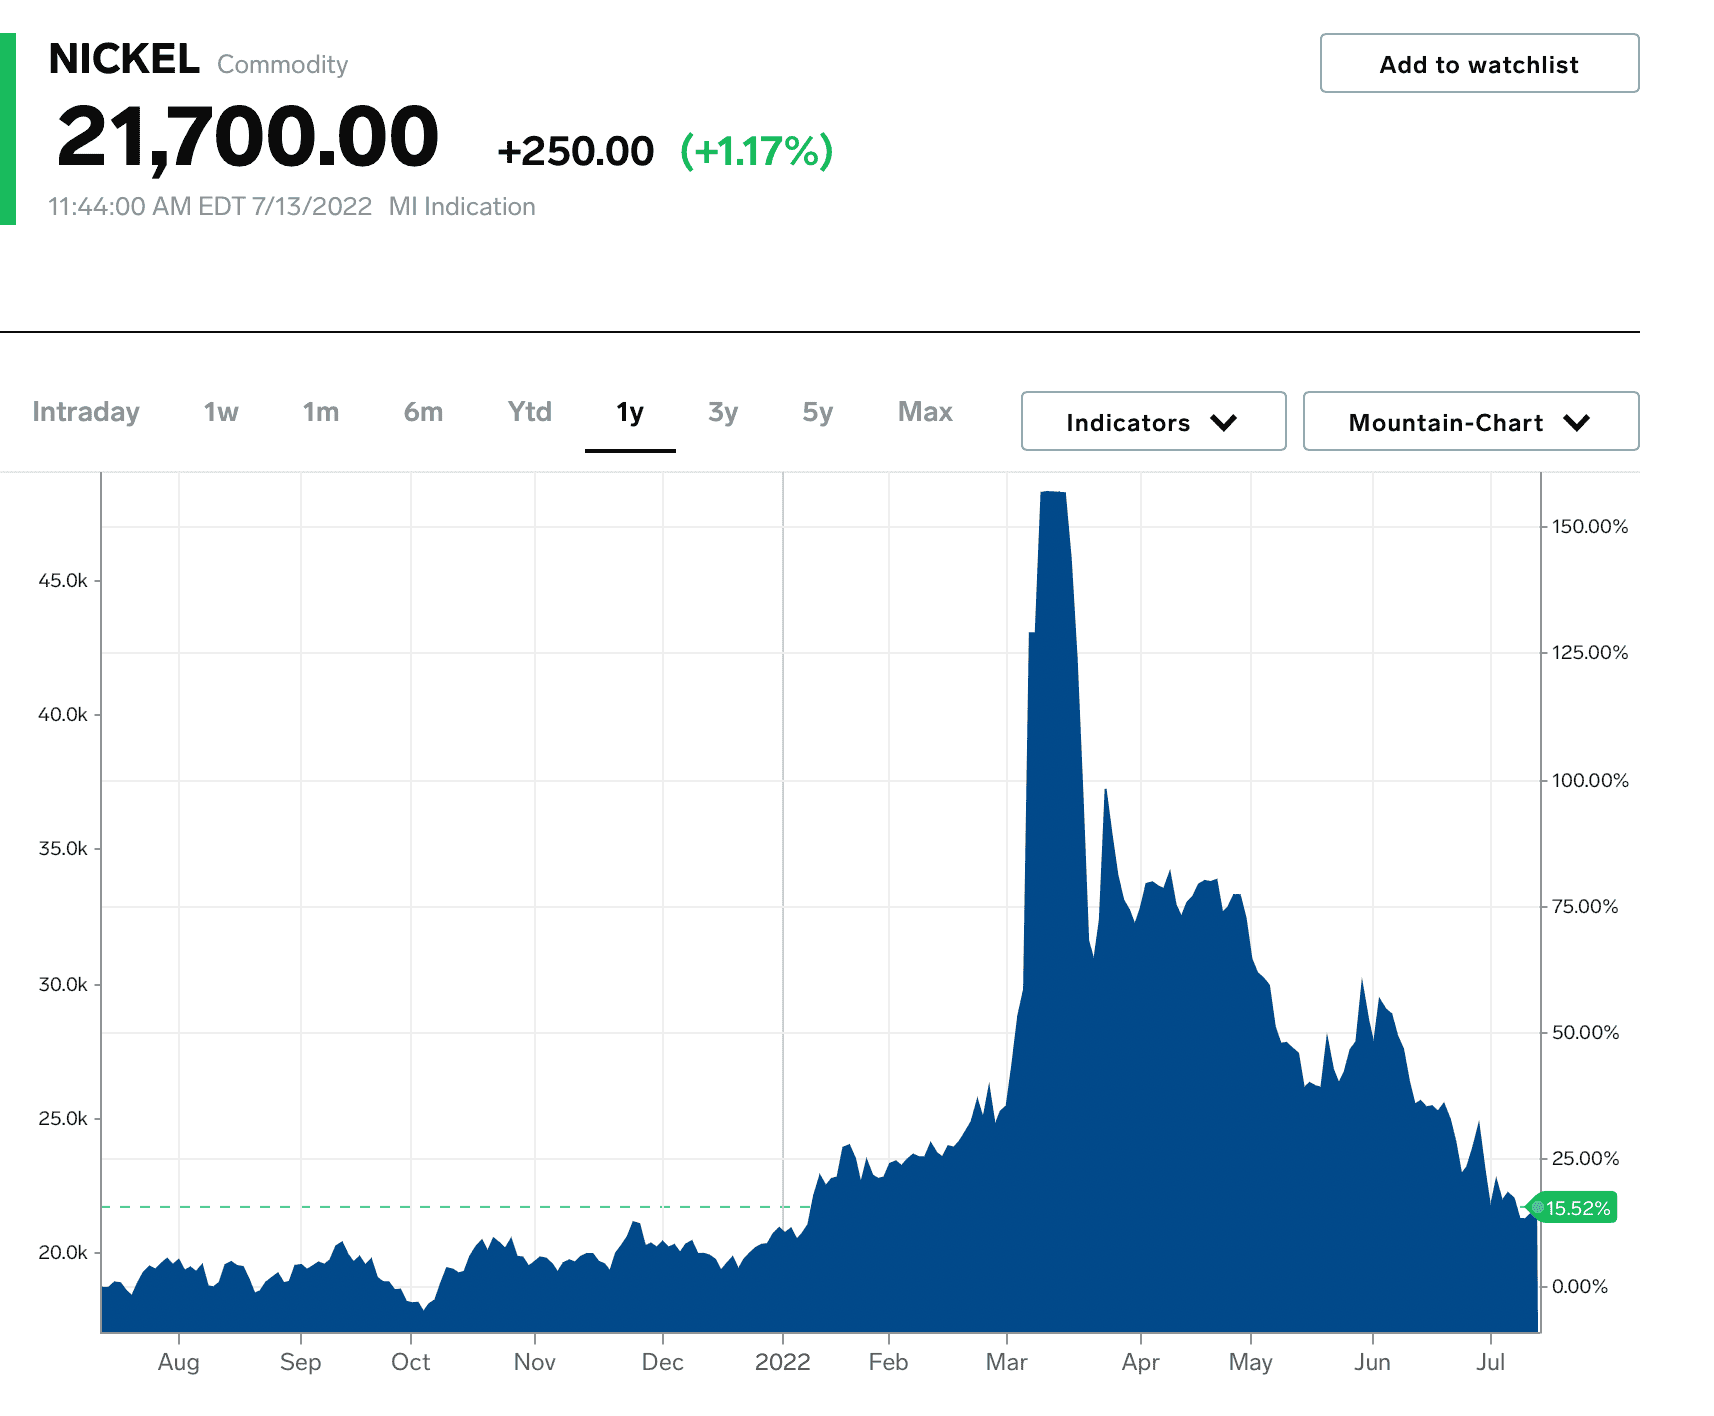Select the 5y timeframe

tap(816, 411)
